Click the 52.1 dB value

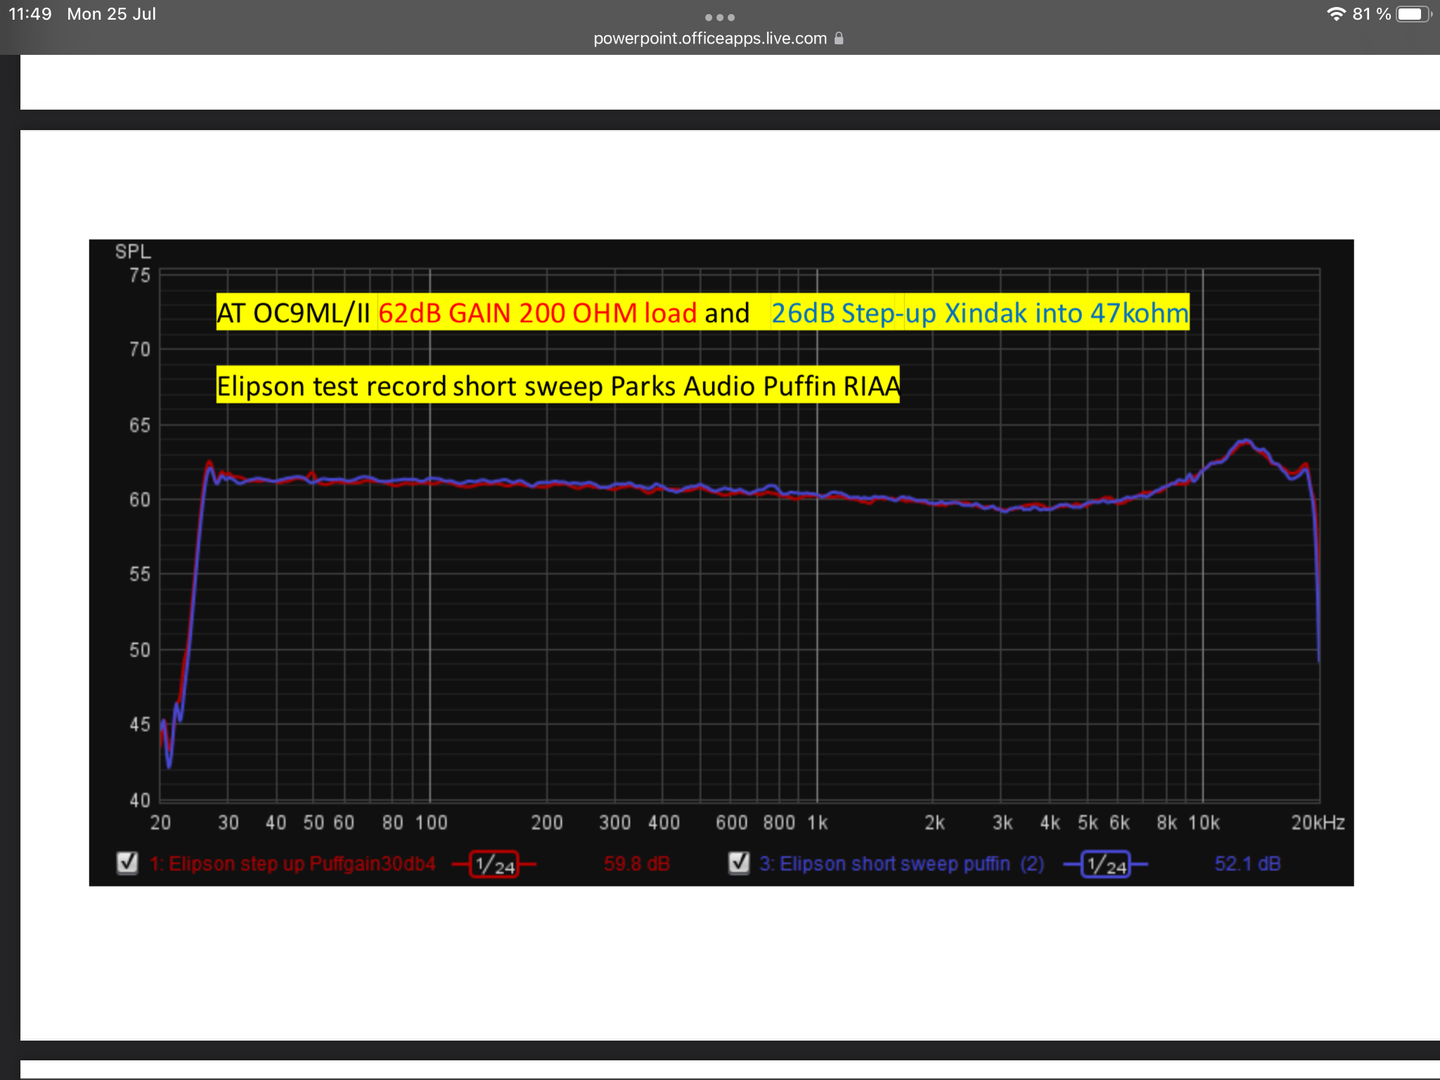(x=1248, y=863)
